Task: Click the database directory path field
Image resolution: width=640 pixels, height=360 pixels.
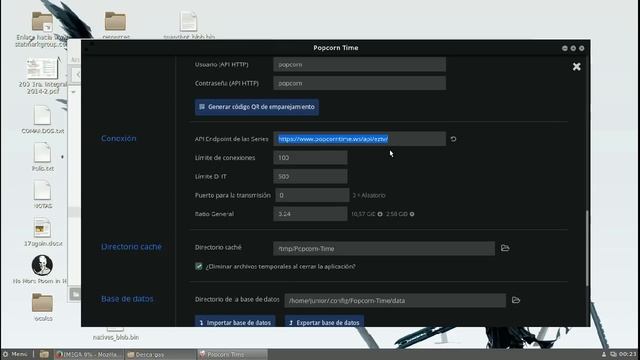Action: point(395,300)
